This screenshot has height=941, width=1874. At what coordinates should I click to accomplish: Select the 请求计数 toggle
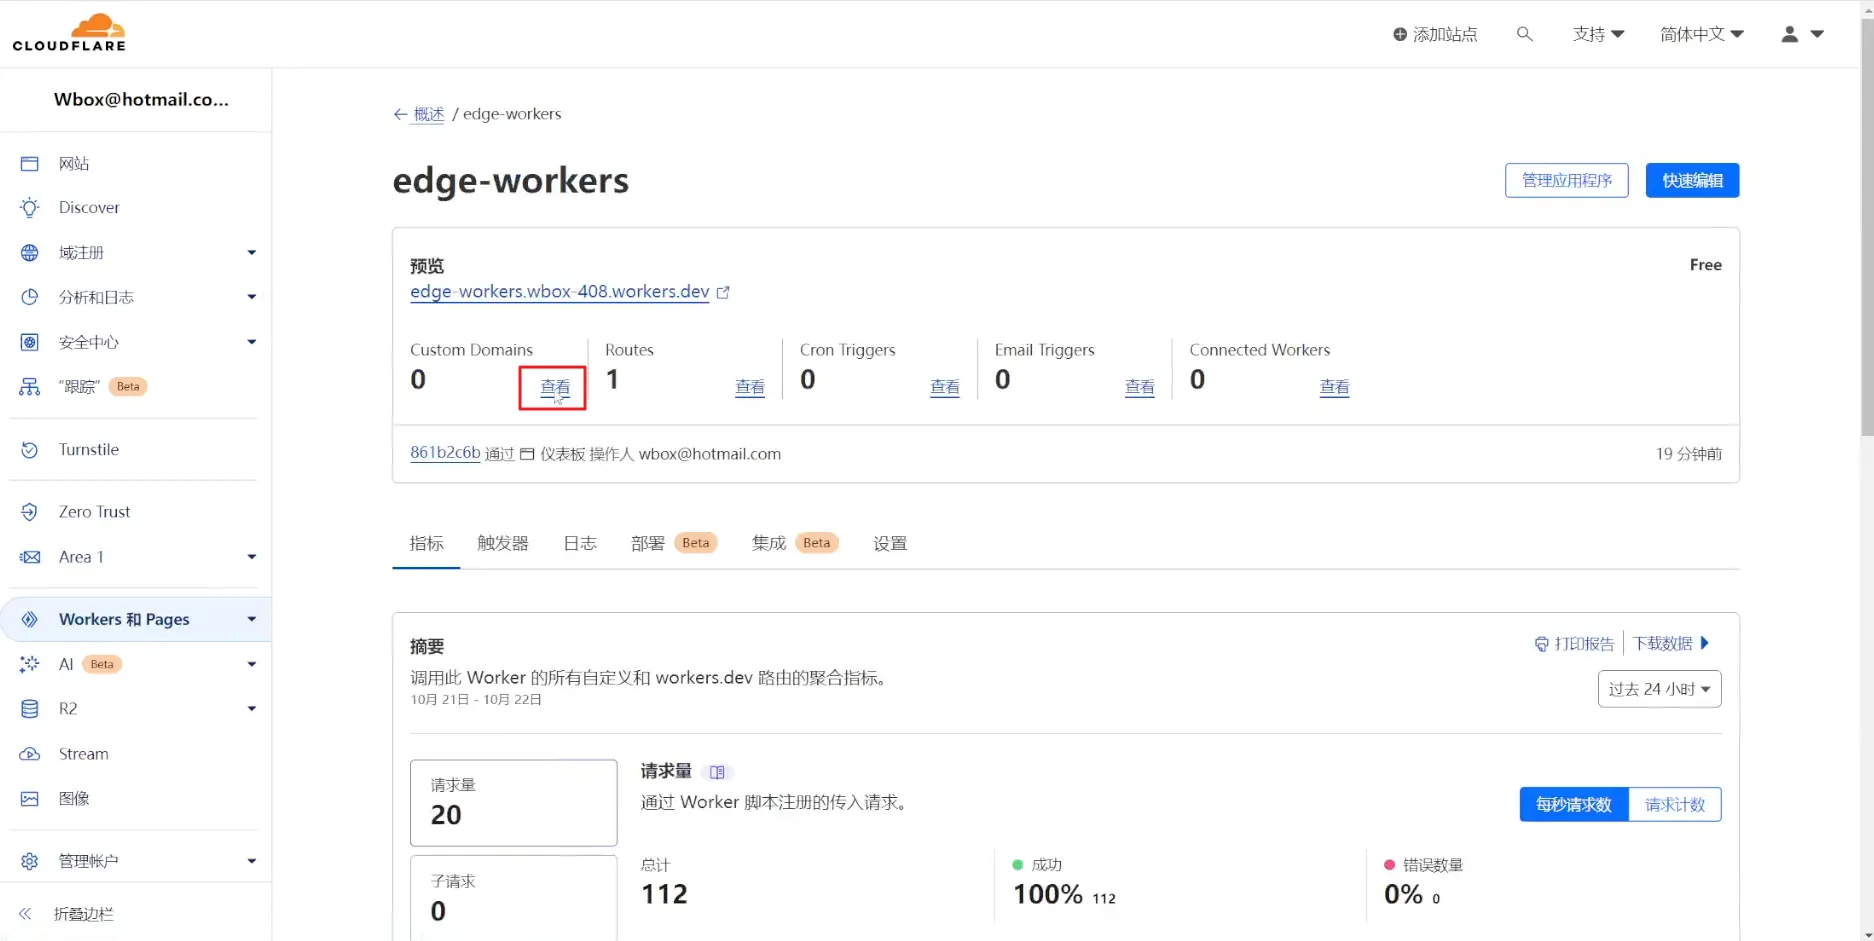(1675, 805)
